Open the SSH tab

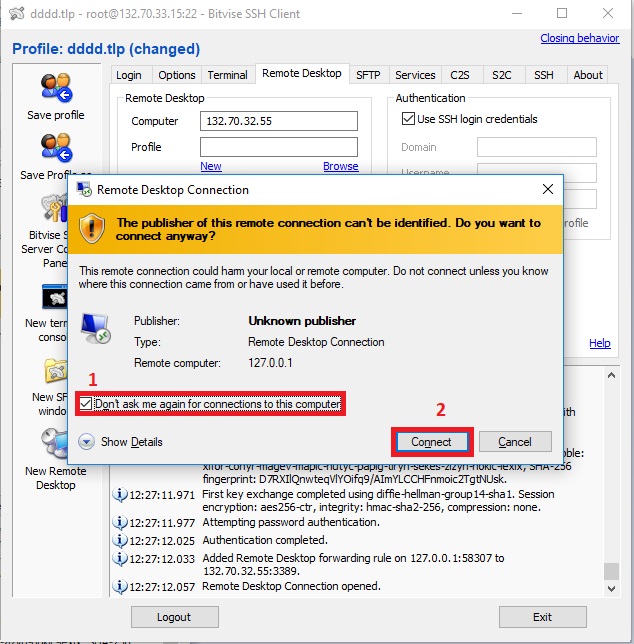[544, 75]
